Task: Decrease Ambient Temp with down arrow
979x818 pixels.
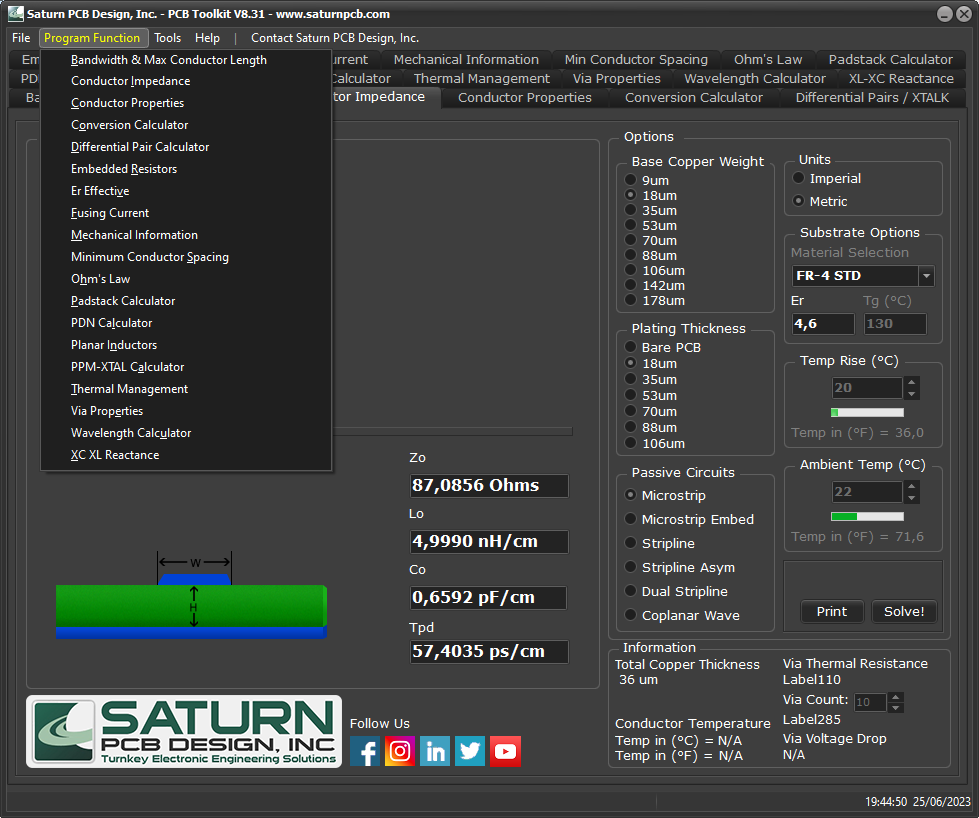Action: 912,497
